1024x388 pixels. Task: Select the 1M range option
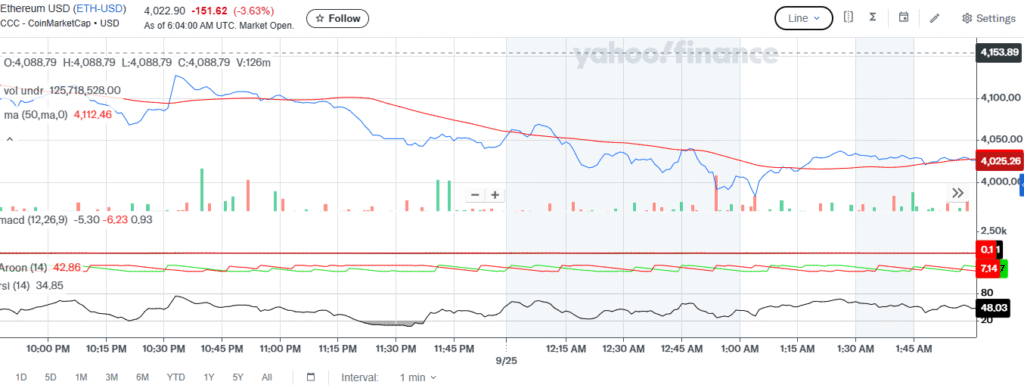tap(81, 377)
